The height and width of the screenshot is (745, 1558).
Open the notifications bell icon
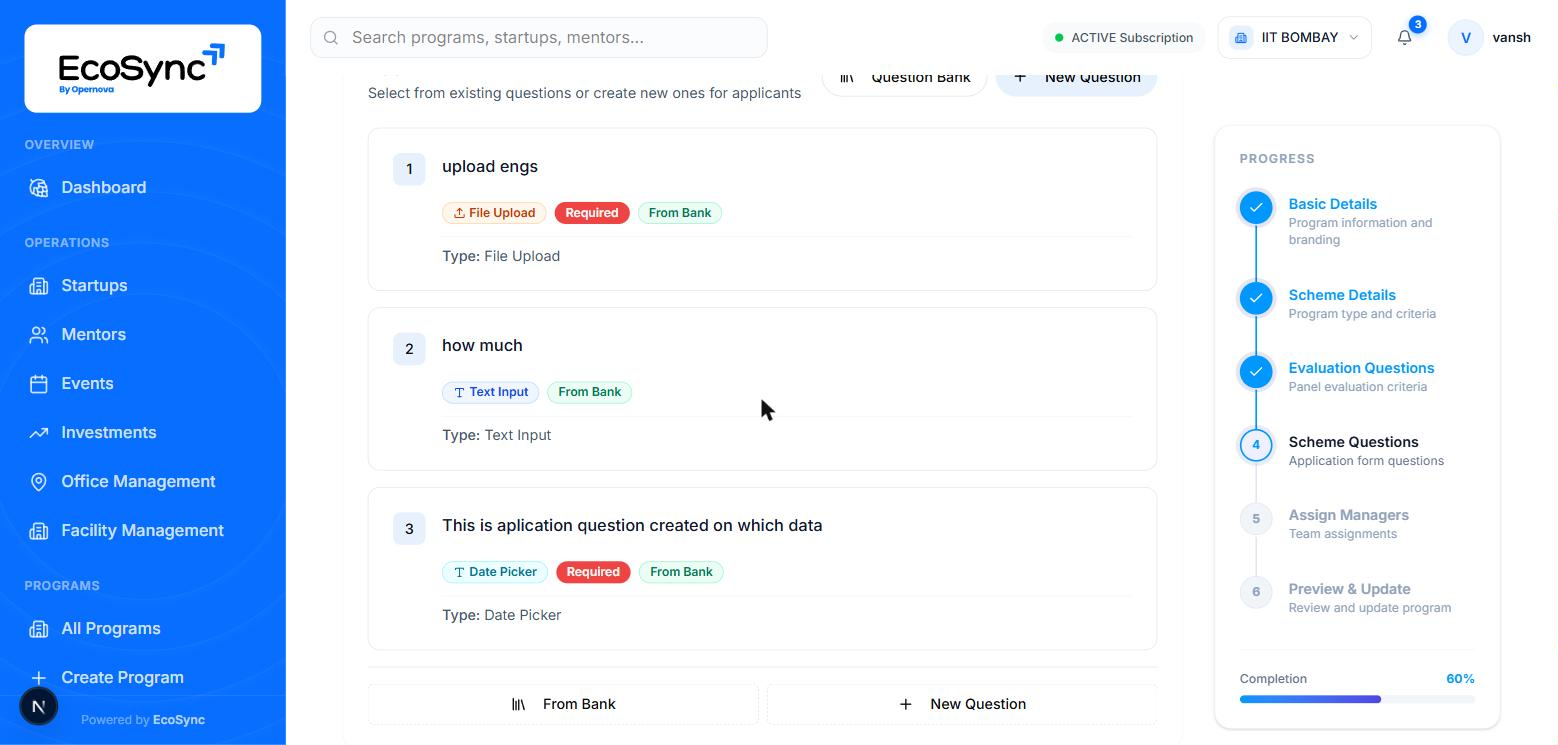click(1404, 38)
